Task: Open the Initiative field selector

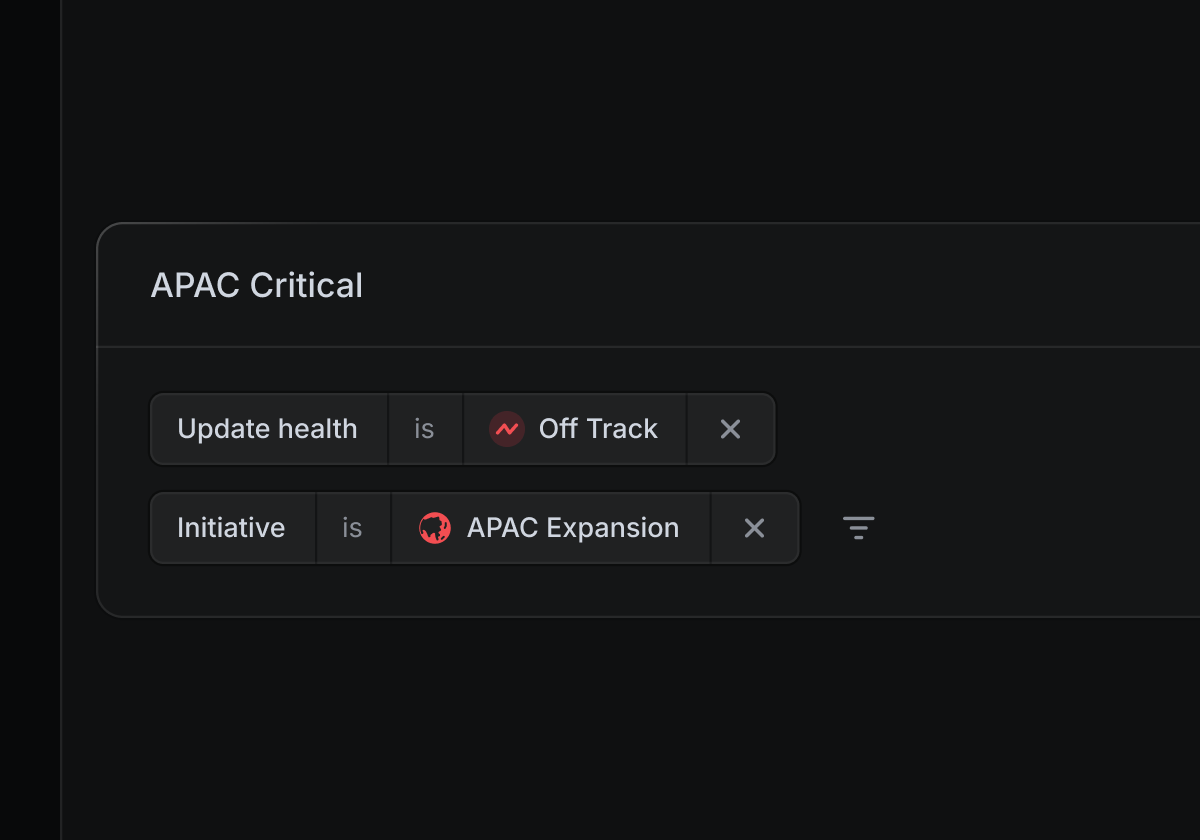Action: pyautogui.click(x=232, y=528)
